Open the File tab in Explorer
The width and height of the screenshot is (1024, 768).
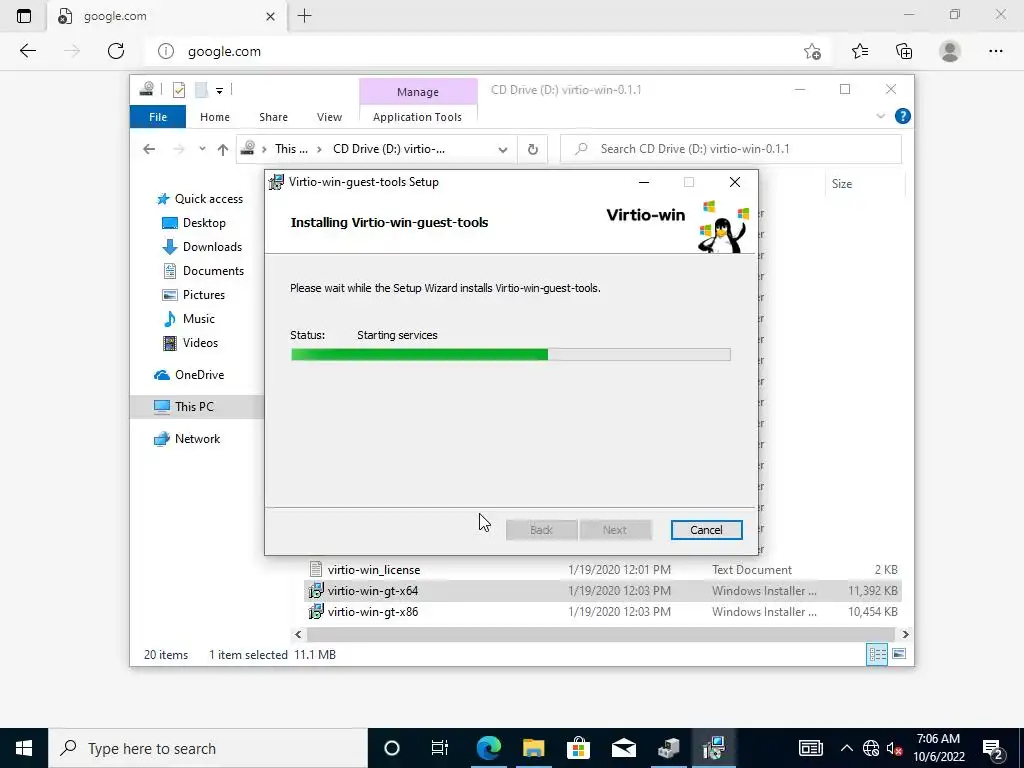coord(158,117)
